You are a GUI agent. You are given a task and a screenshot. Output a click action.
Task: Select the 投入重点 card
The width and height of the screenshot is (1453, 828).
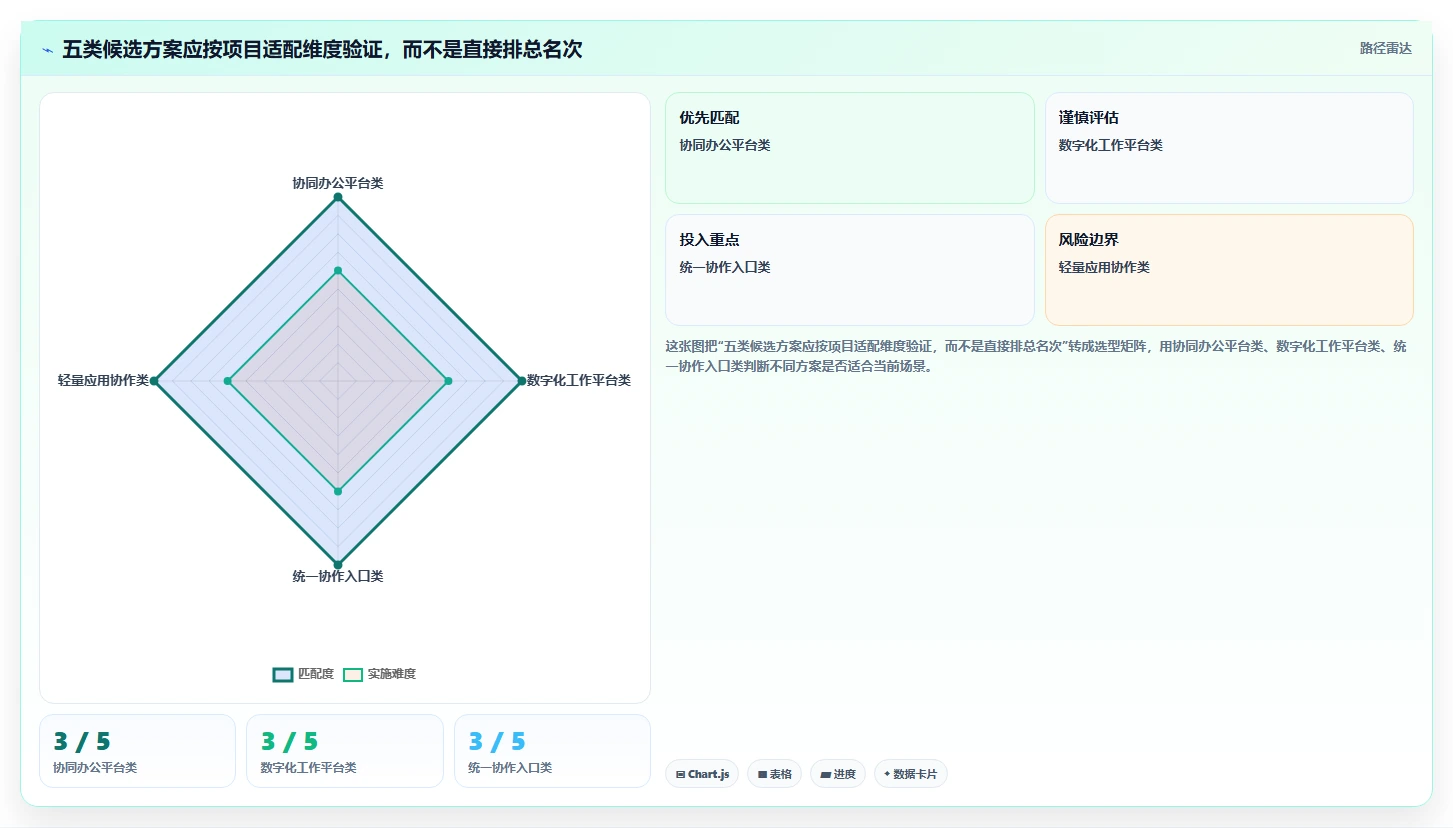850,270
